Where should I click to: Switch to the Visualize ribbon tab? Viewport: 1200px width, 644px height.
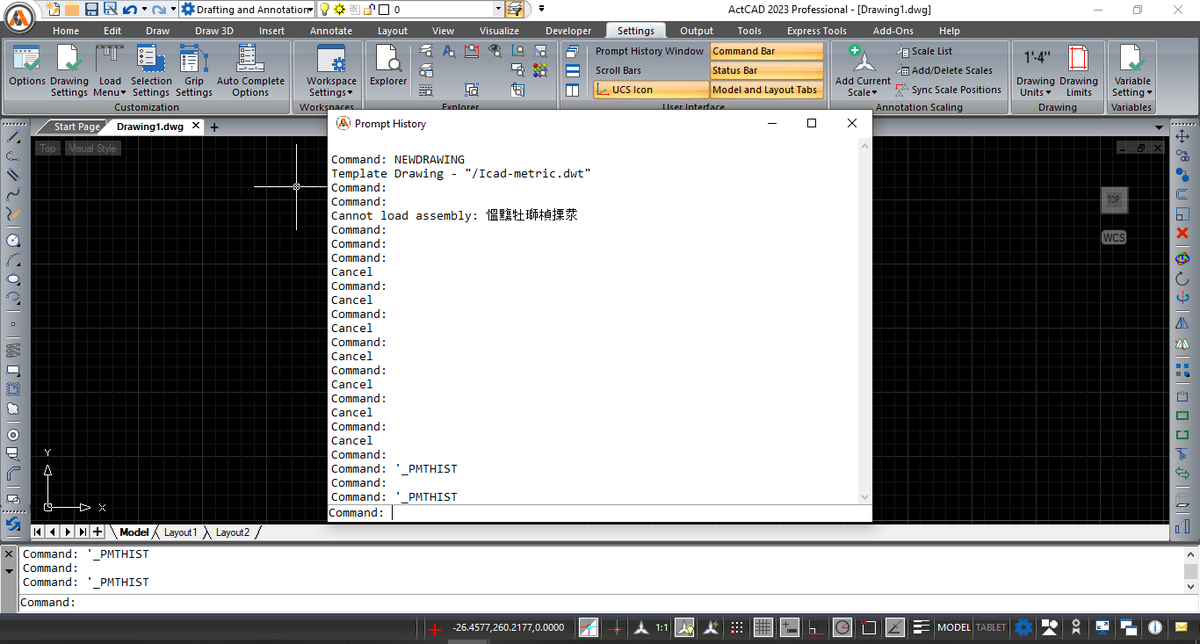pos(499,31)
